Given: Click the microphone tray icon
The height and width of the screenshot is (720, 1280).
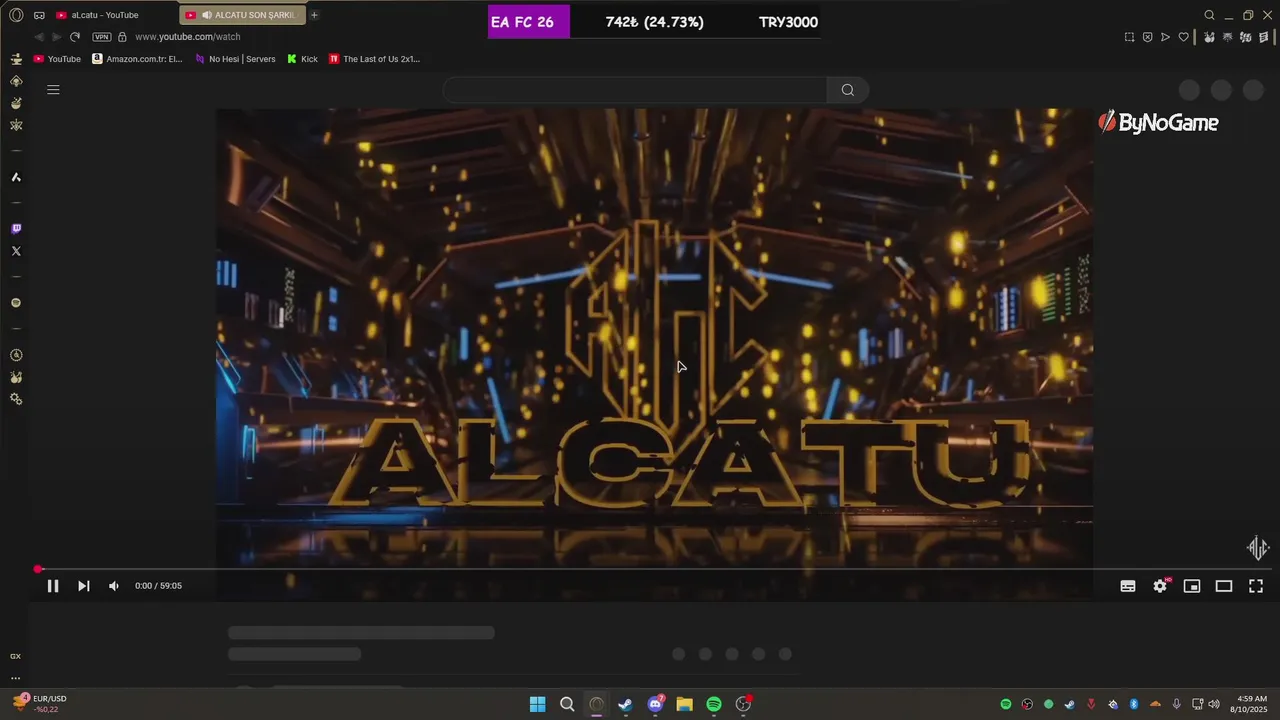Looking at the screenshot, I should click(1177, 704).
